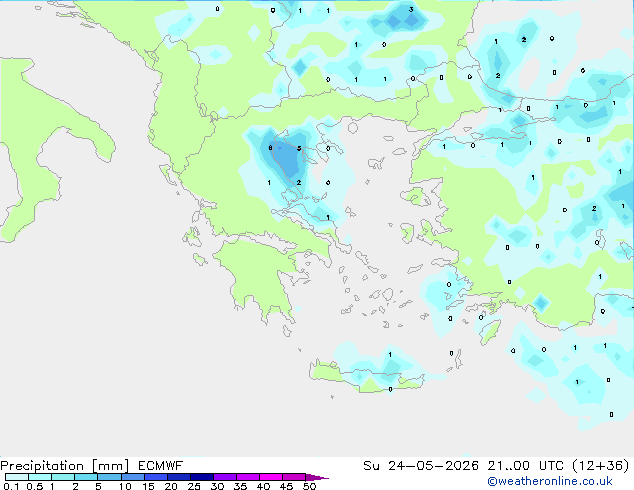Open the weatheronline.co.uk link

(550, 481)
